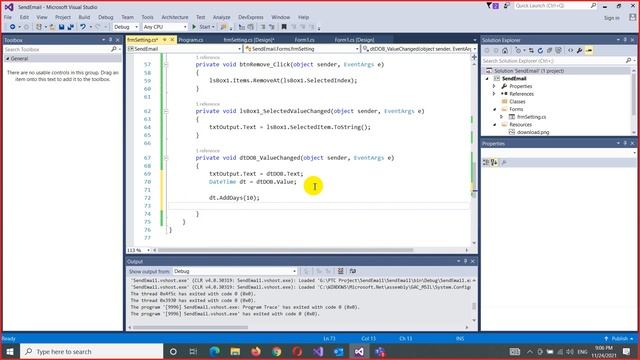Click the Toolbox search magnifier icon
The image size is (640, 360).
tap(113, 49)
